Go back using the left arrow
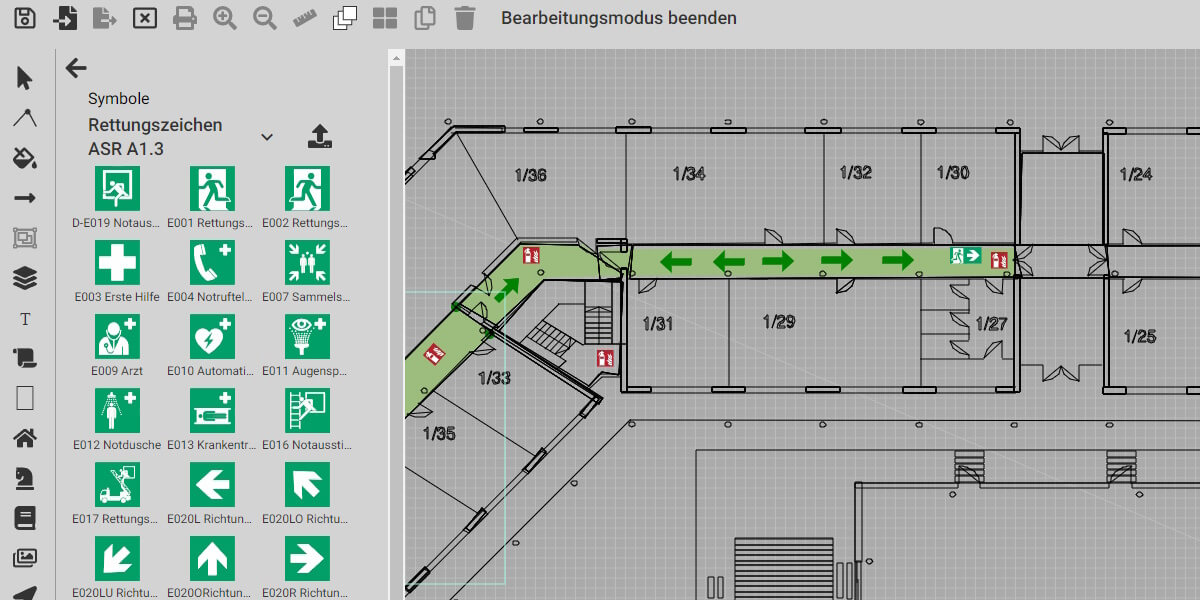 coord(76,68)
